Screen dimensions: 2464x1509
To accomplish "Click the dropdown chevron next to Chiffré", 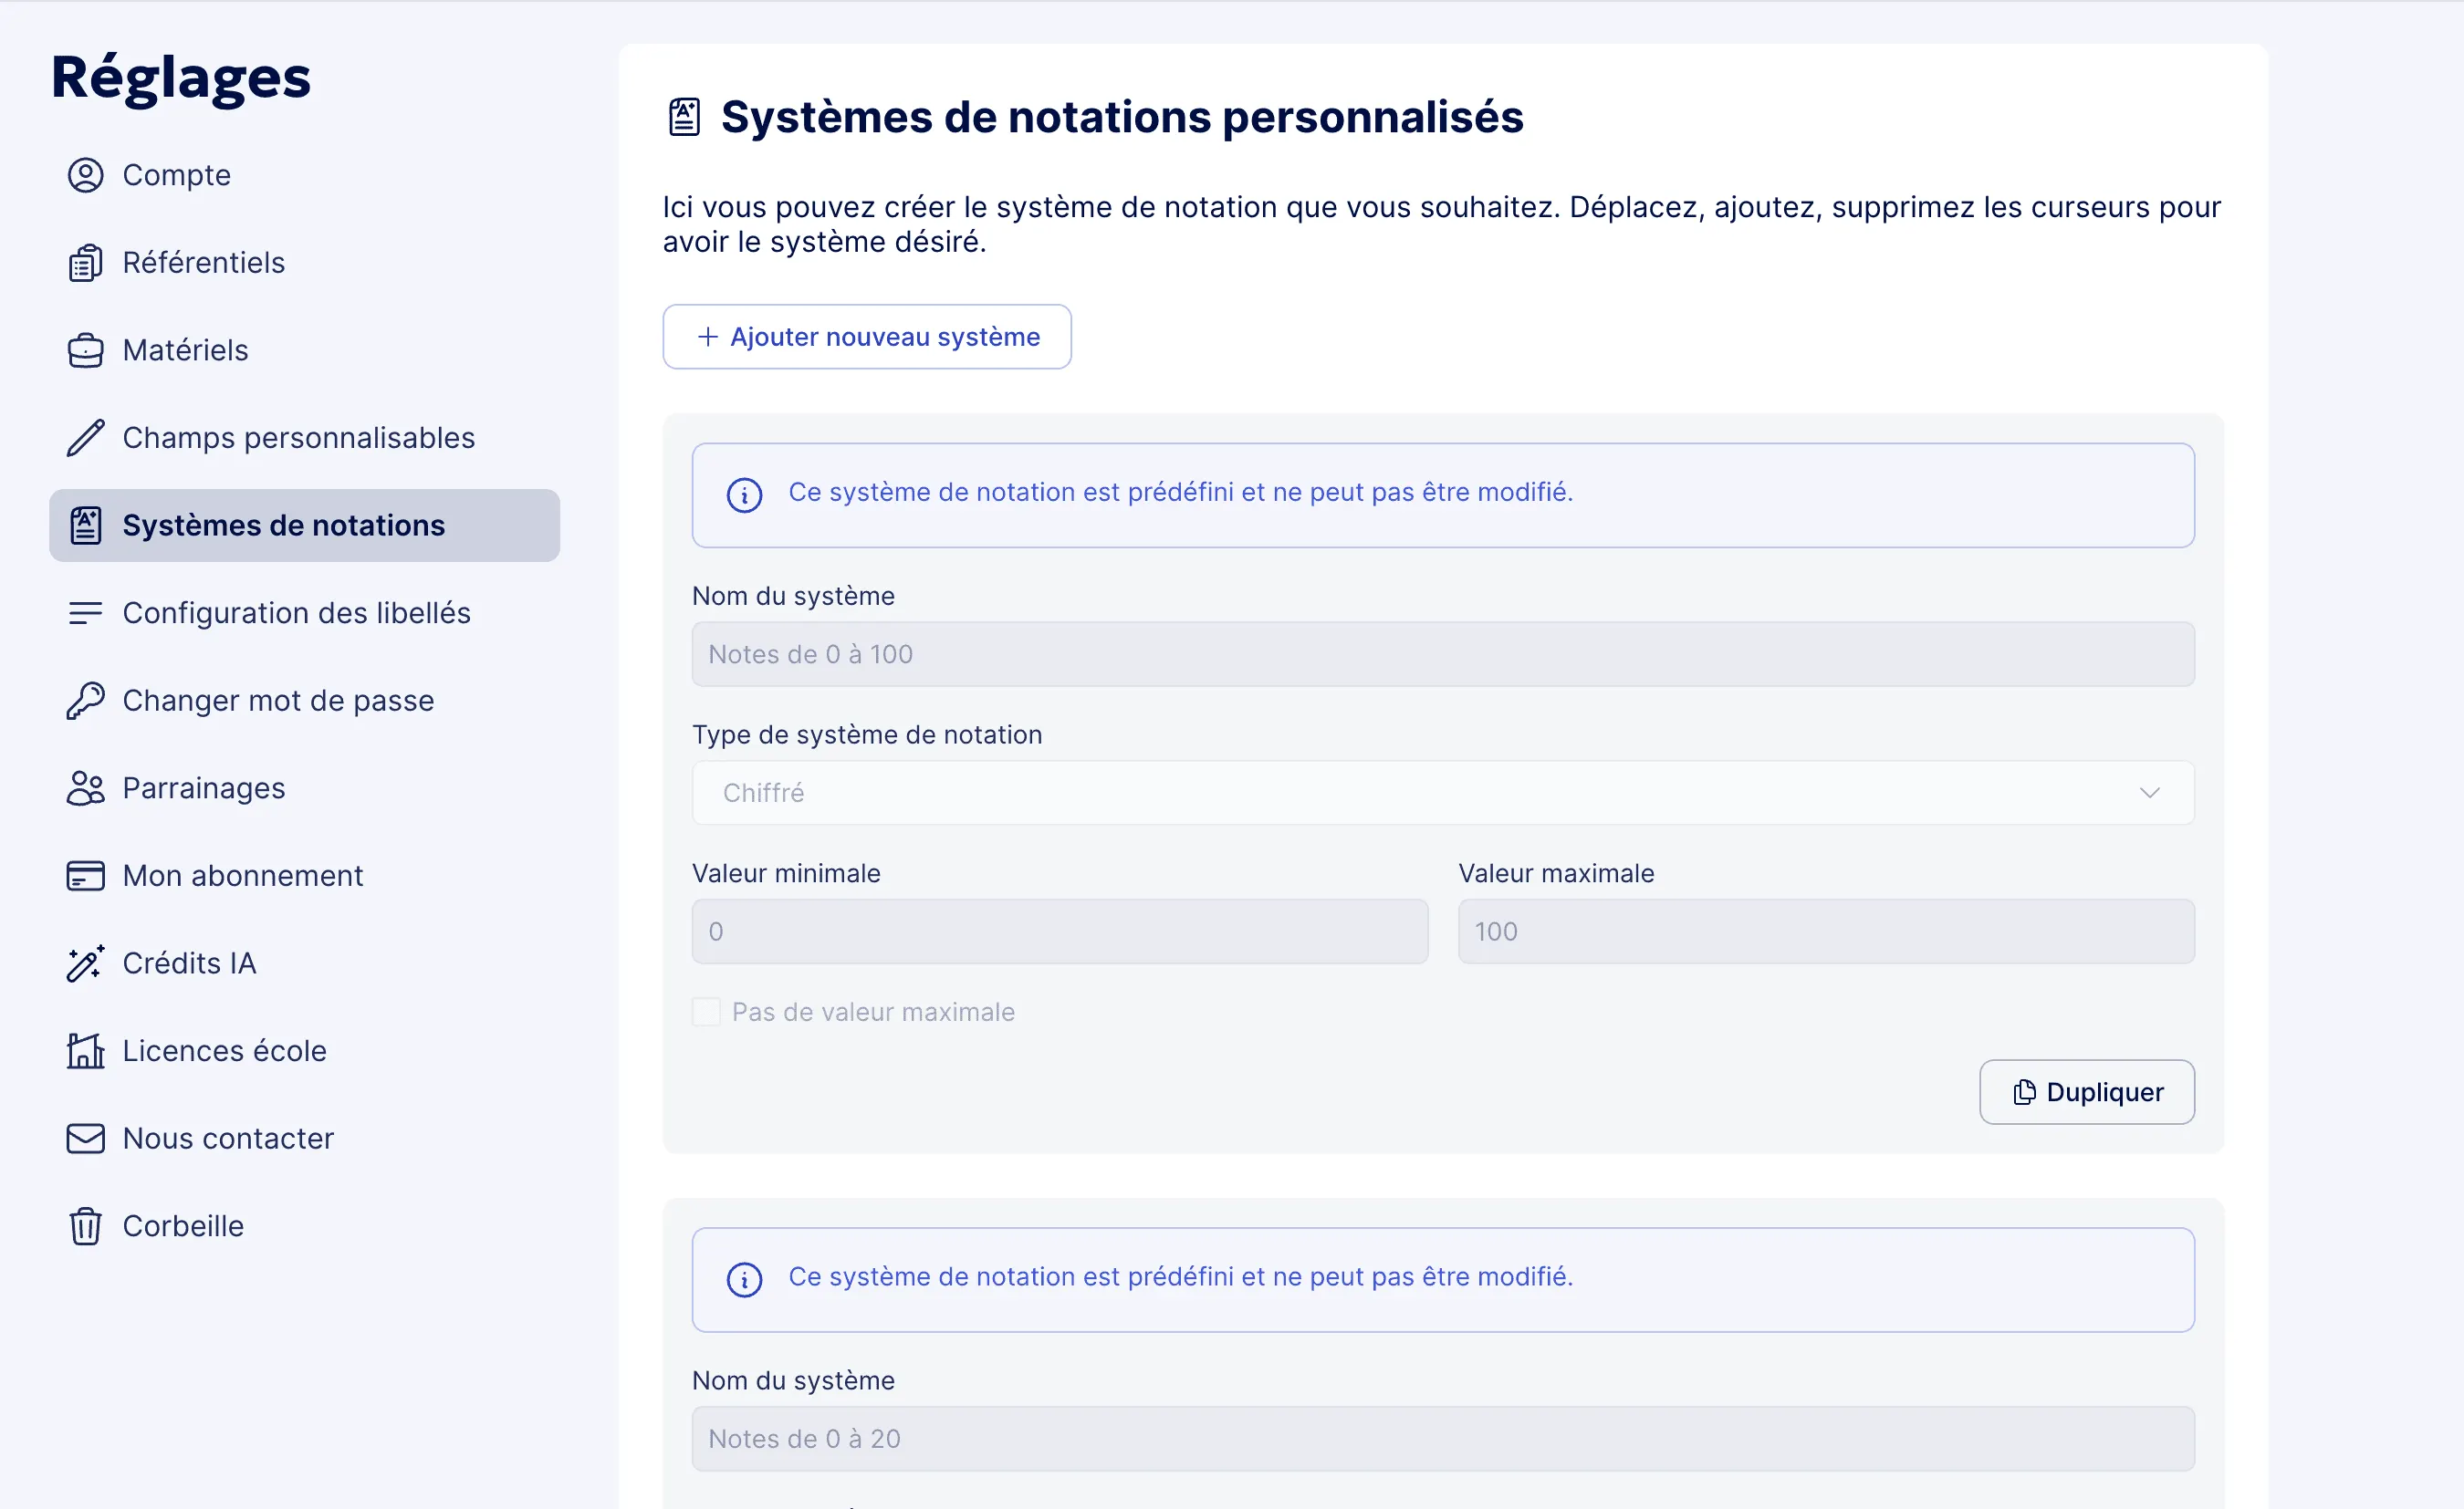I will click(x=2149, y=793).
